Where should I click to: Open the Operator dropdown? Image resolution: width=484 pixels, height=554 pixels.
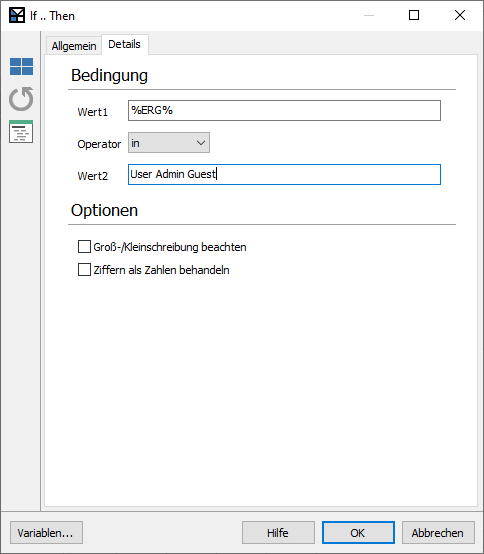(x=169, y=143)
